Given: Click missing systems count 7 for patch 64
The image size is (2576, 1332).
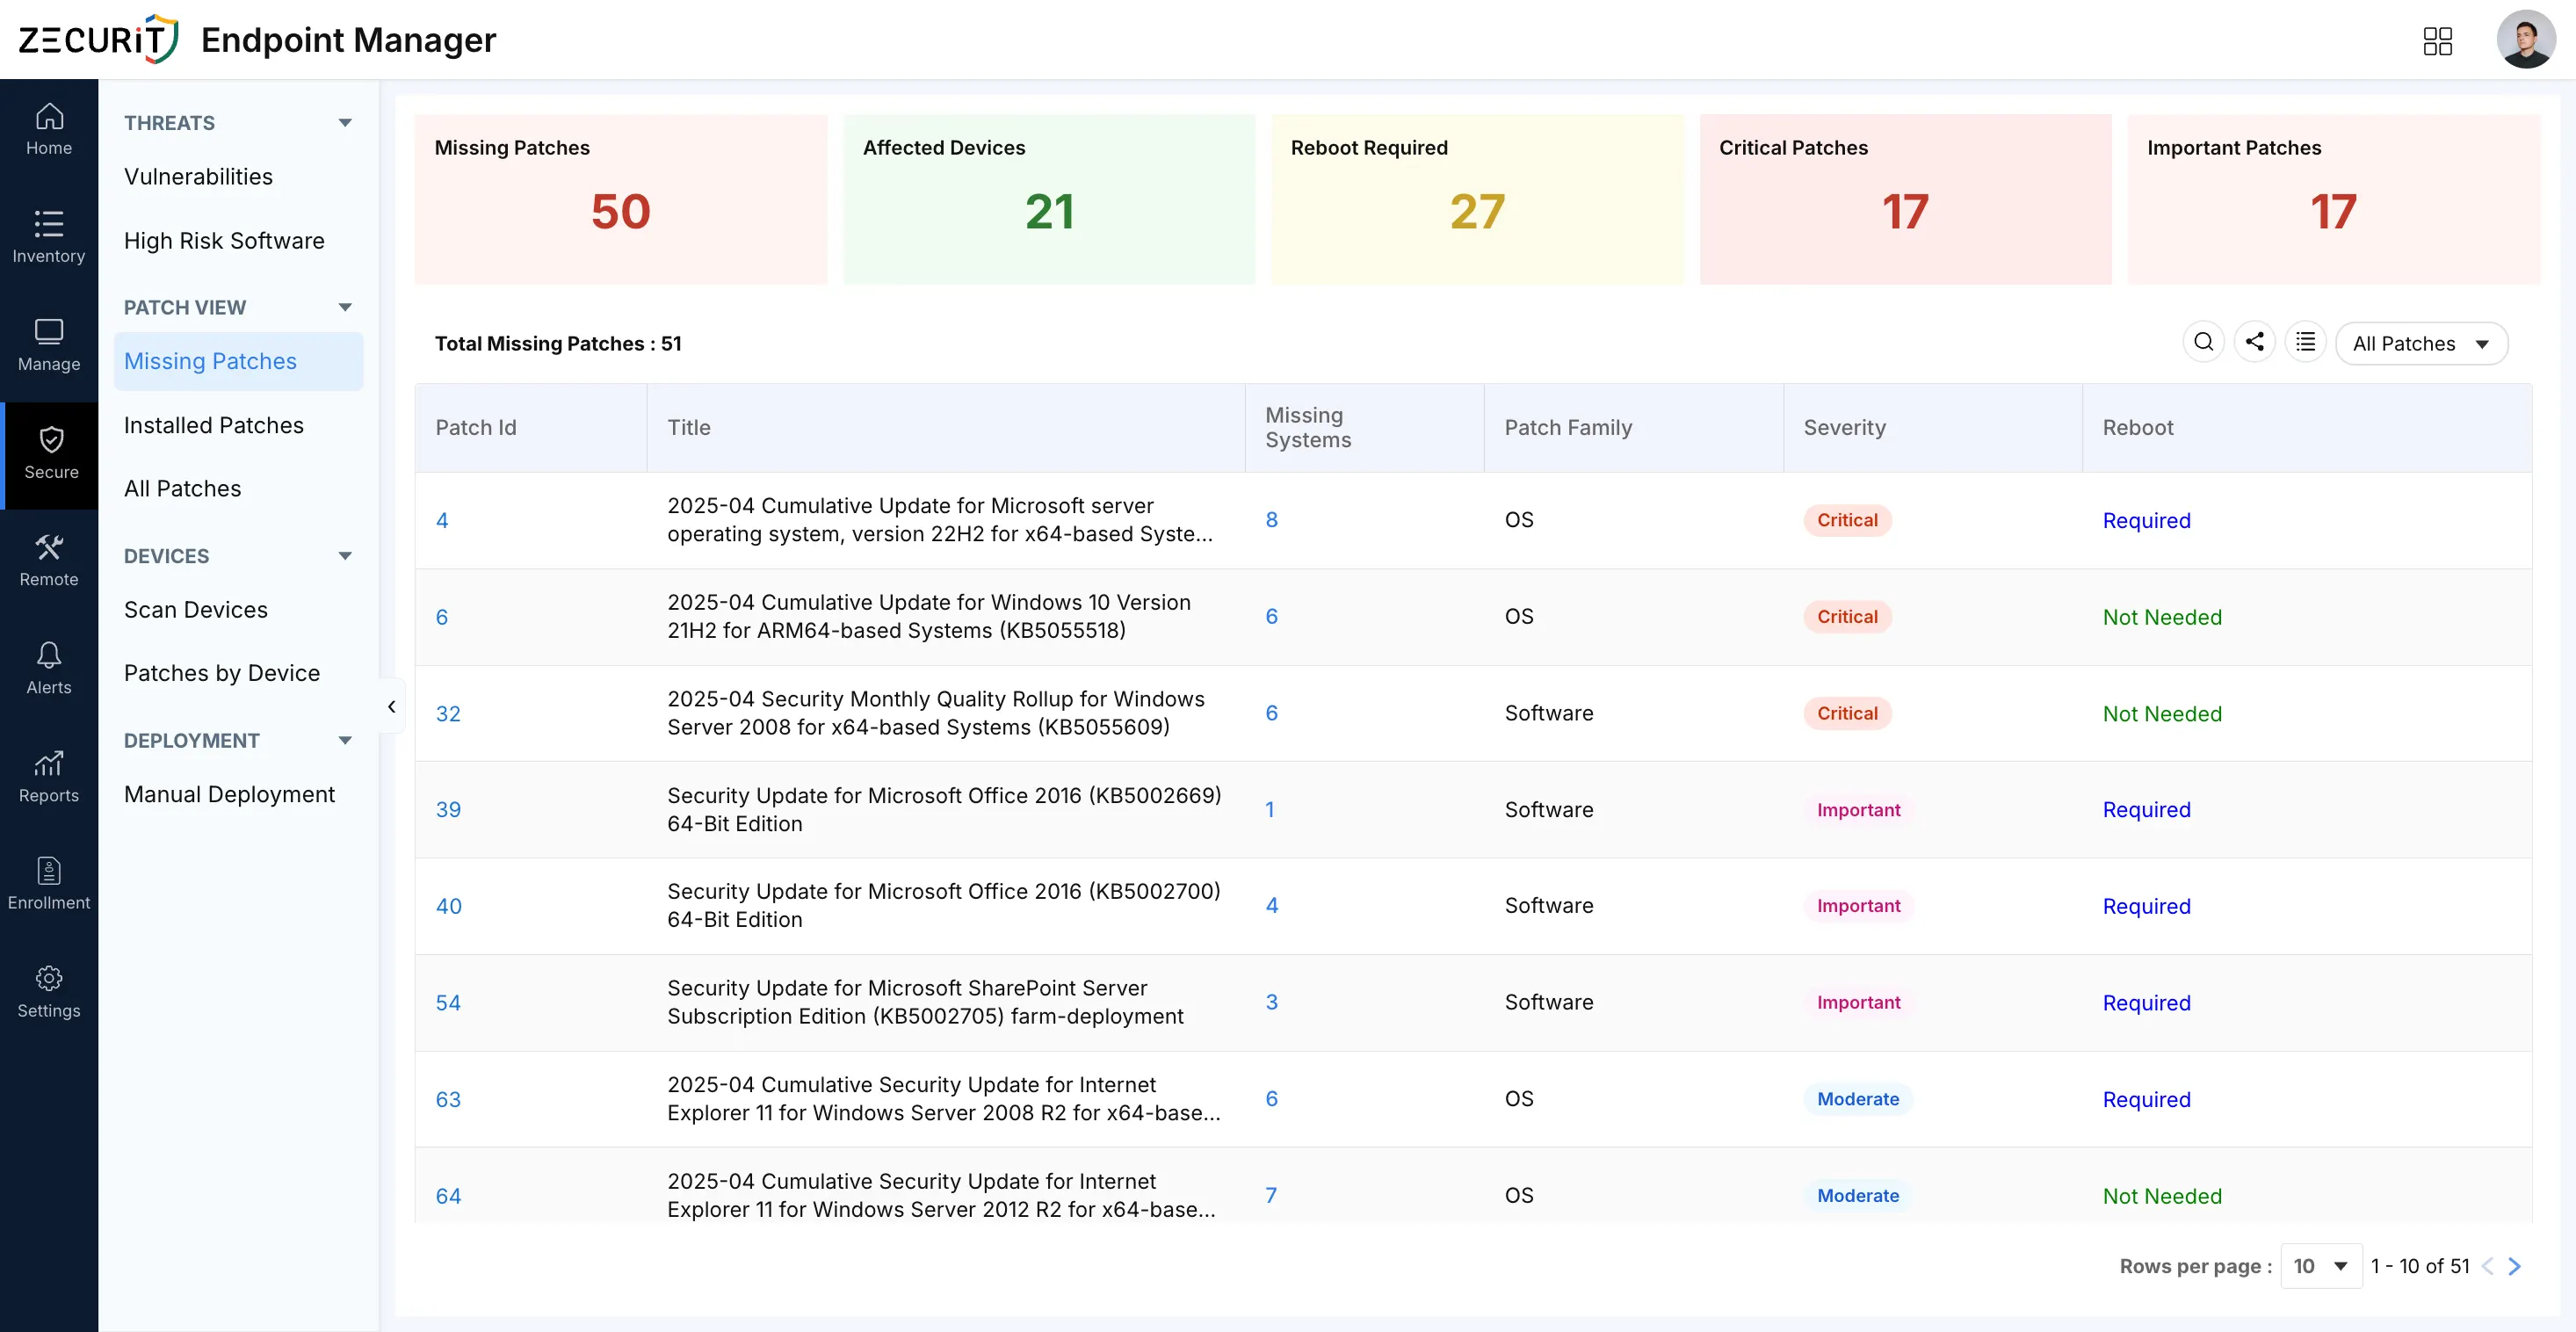Looking at the screenshot, I should pos(1271,1196).
